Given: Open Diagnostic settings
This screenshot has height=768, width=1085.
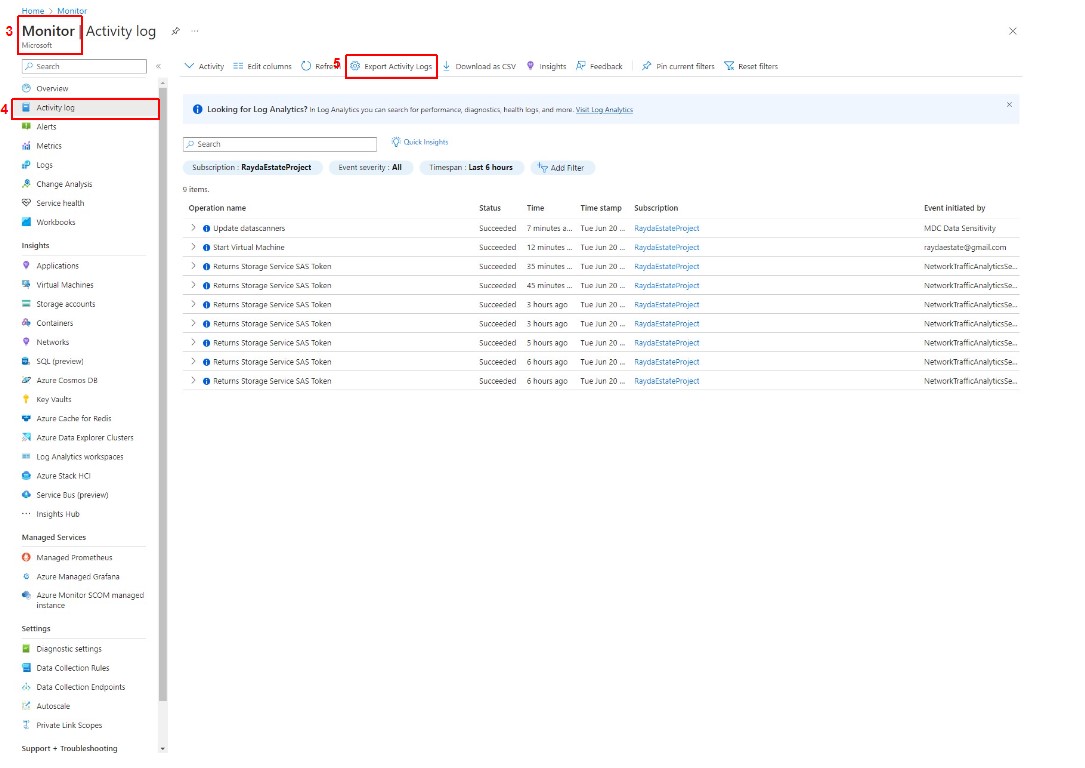Looking at the screenshot, I should click(x=69, y=649).
